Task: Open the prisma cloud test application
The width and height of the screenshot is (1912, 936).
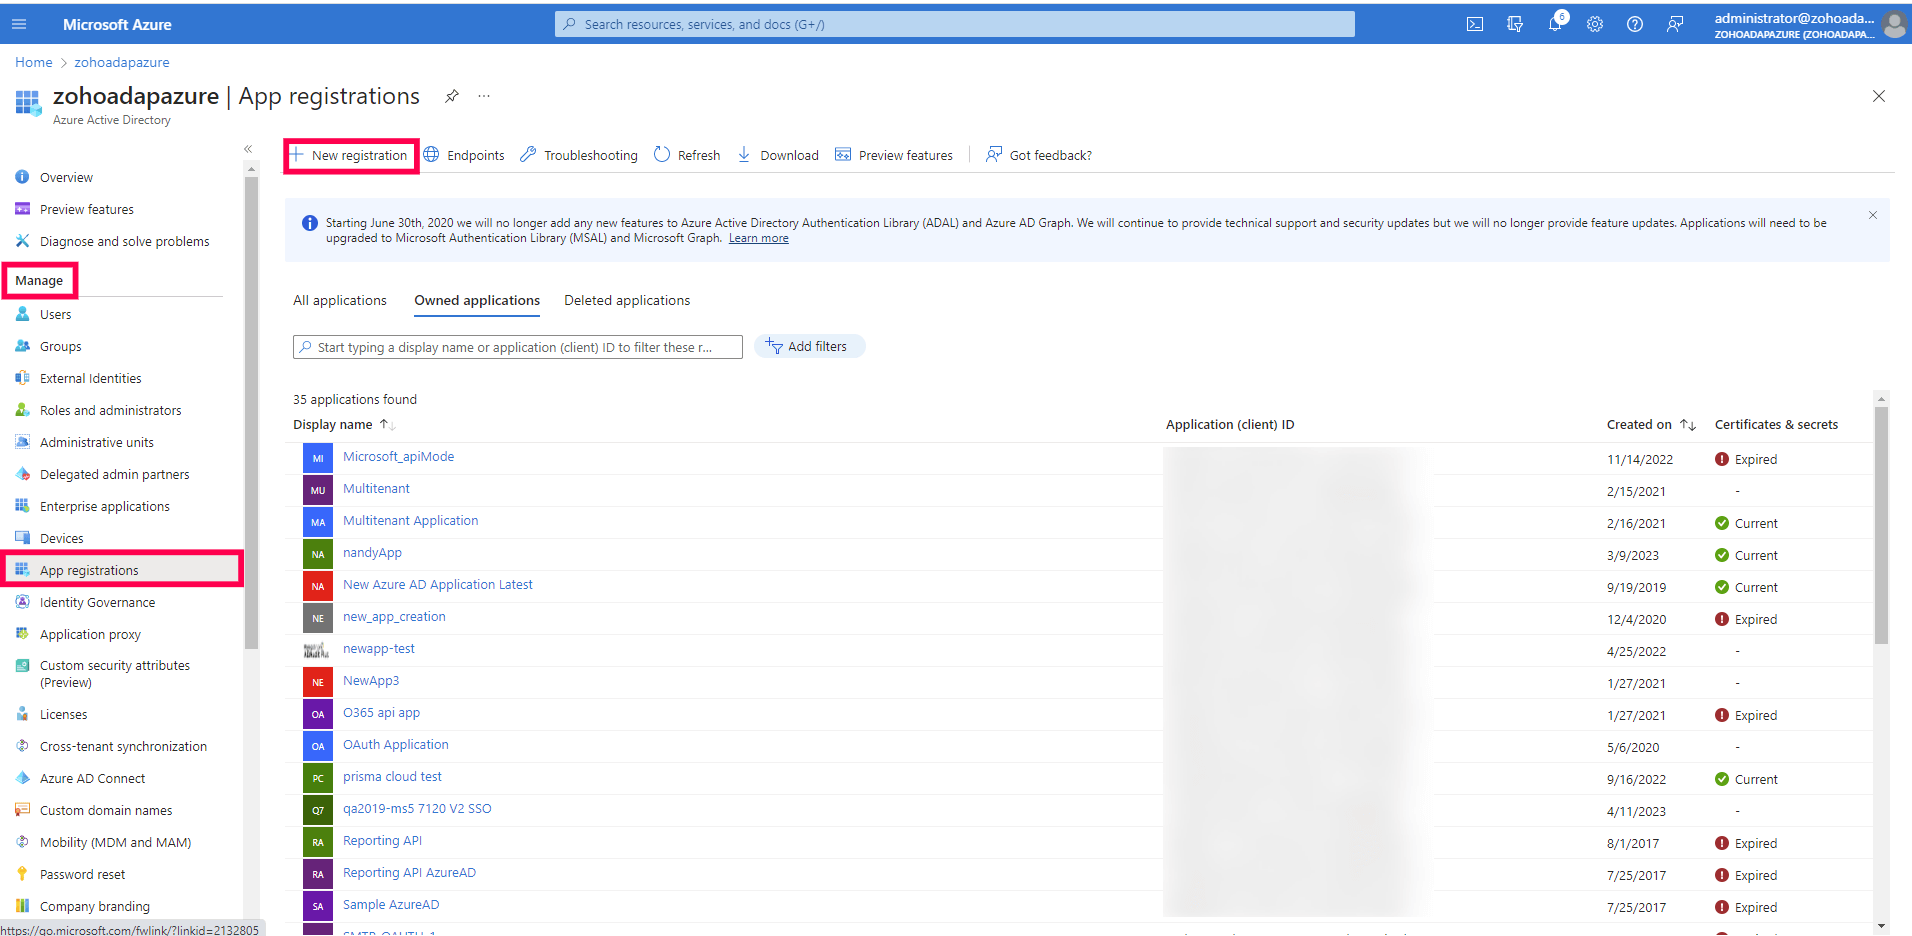Action: point(392,776)
